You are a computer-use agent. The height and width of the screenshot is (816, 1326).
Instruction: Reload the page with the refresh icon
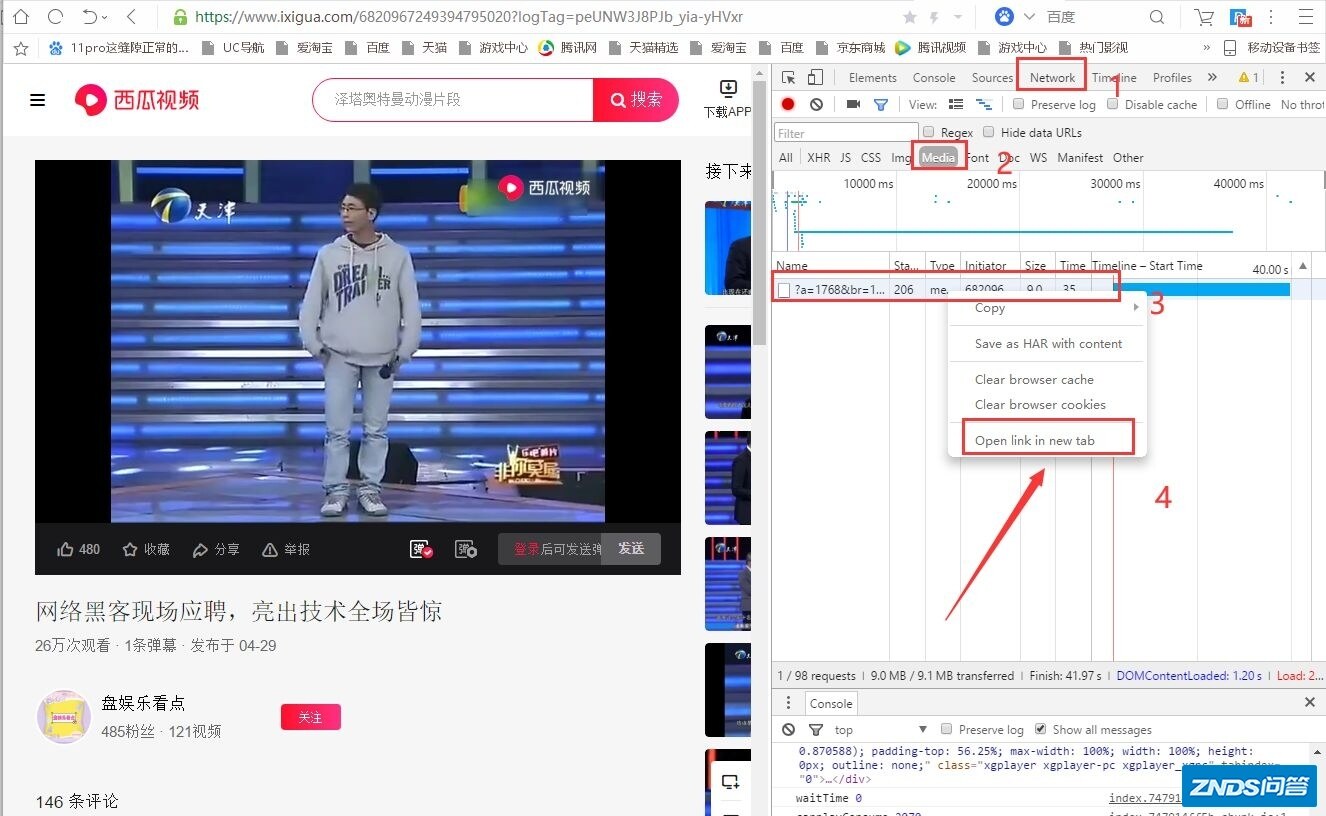point(56,17)
